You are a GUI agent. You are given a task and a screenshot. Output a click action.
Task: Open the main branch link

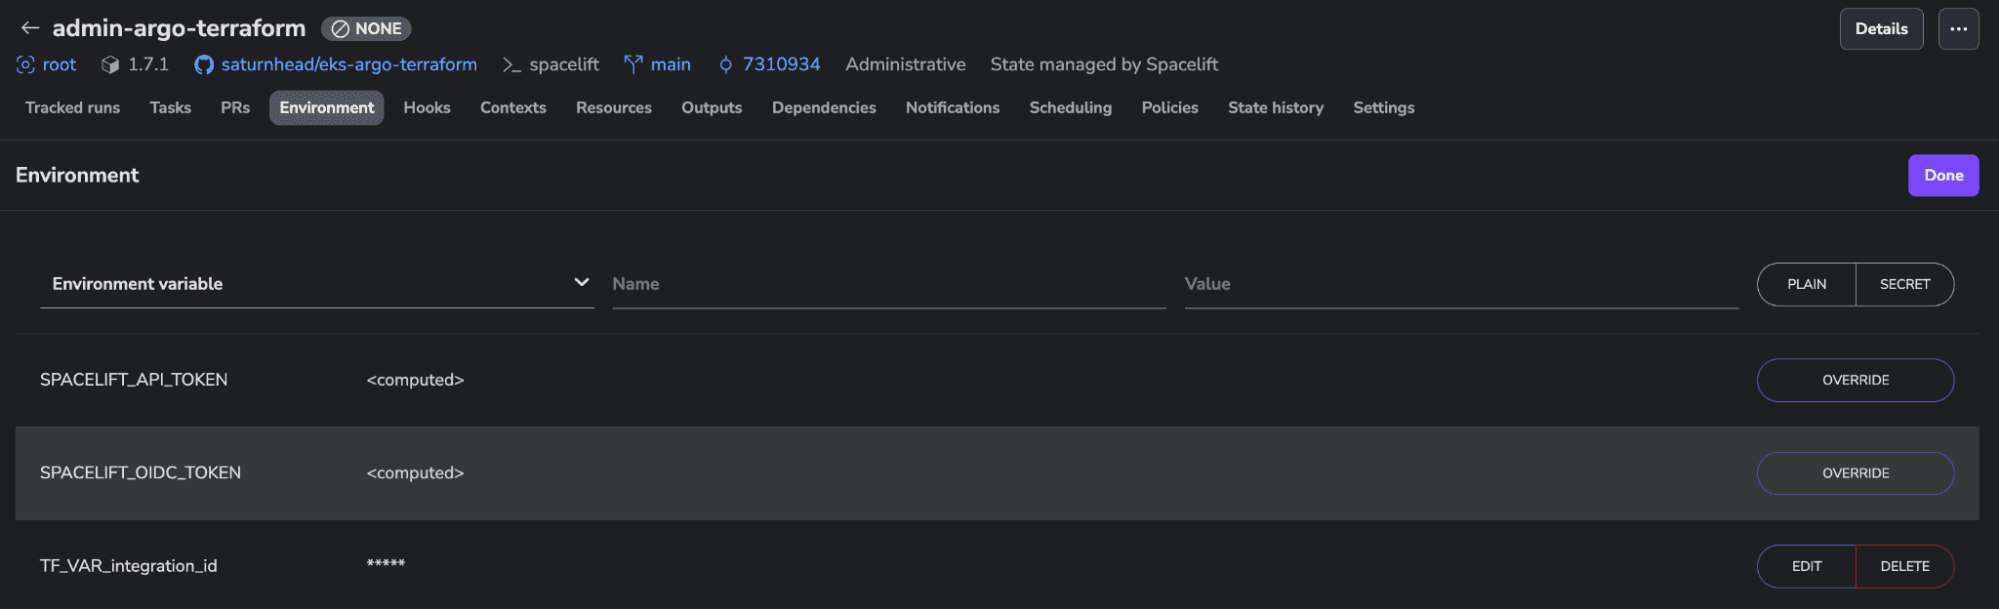pos(671,65)
